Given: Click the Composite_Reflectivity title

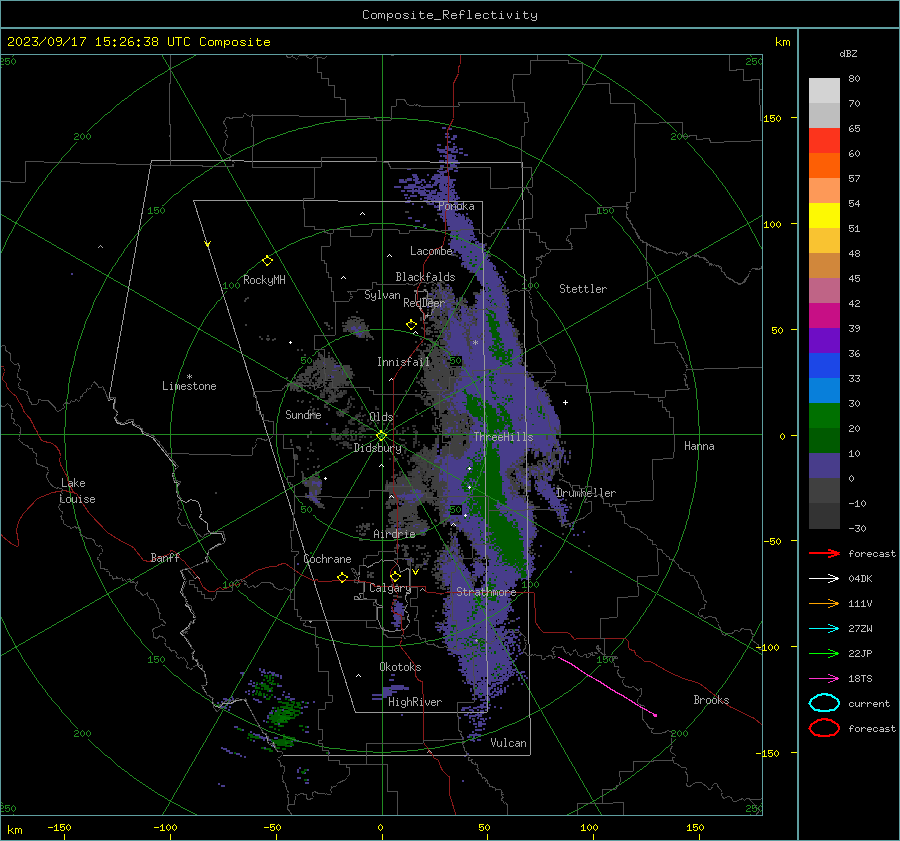Looking at the screenshot, I should tap(449, 15).
